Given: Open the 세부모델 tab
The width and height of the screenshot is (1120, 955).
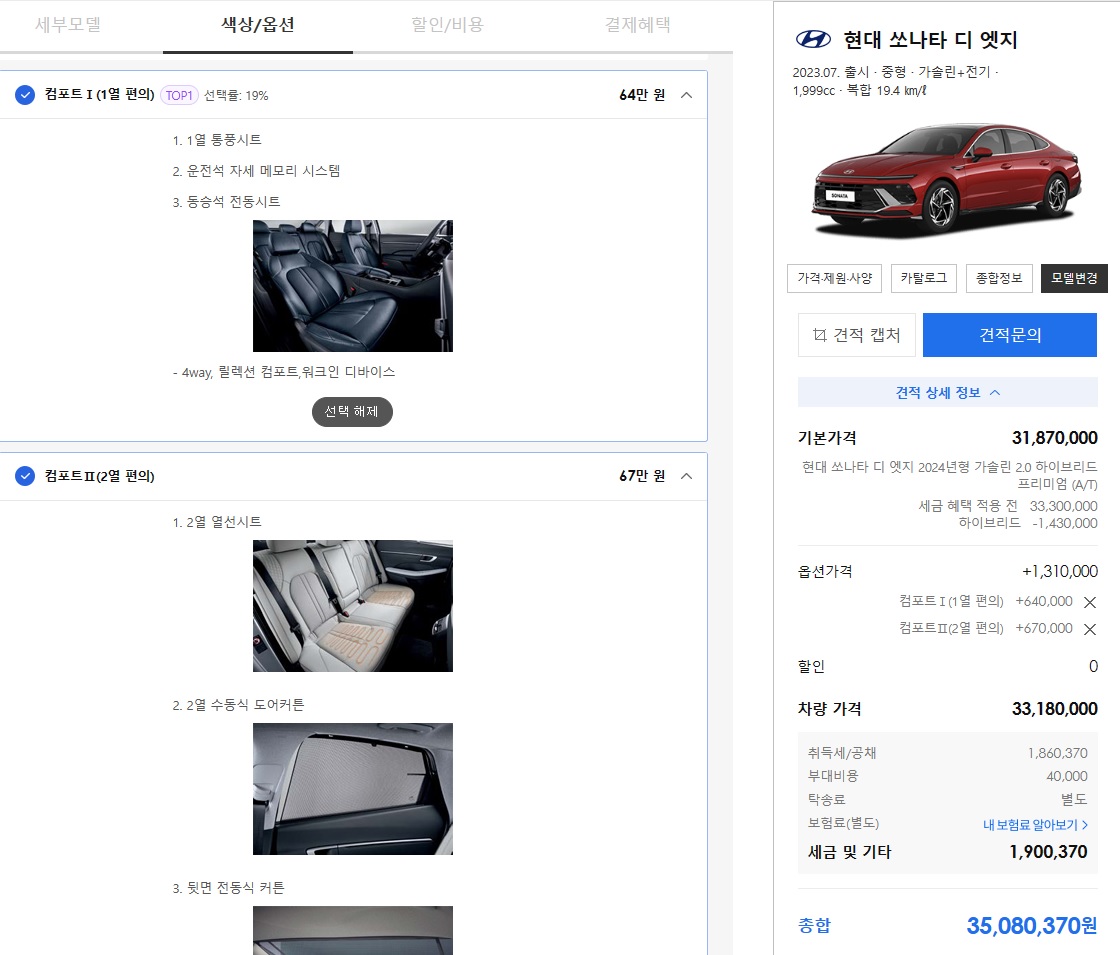Looking at the screenshot, I should (68, 25).
